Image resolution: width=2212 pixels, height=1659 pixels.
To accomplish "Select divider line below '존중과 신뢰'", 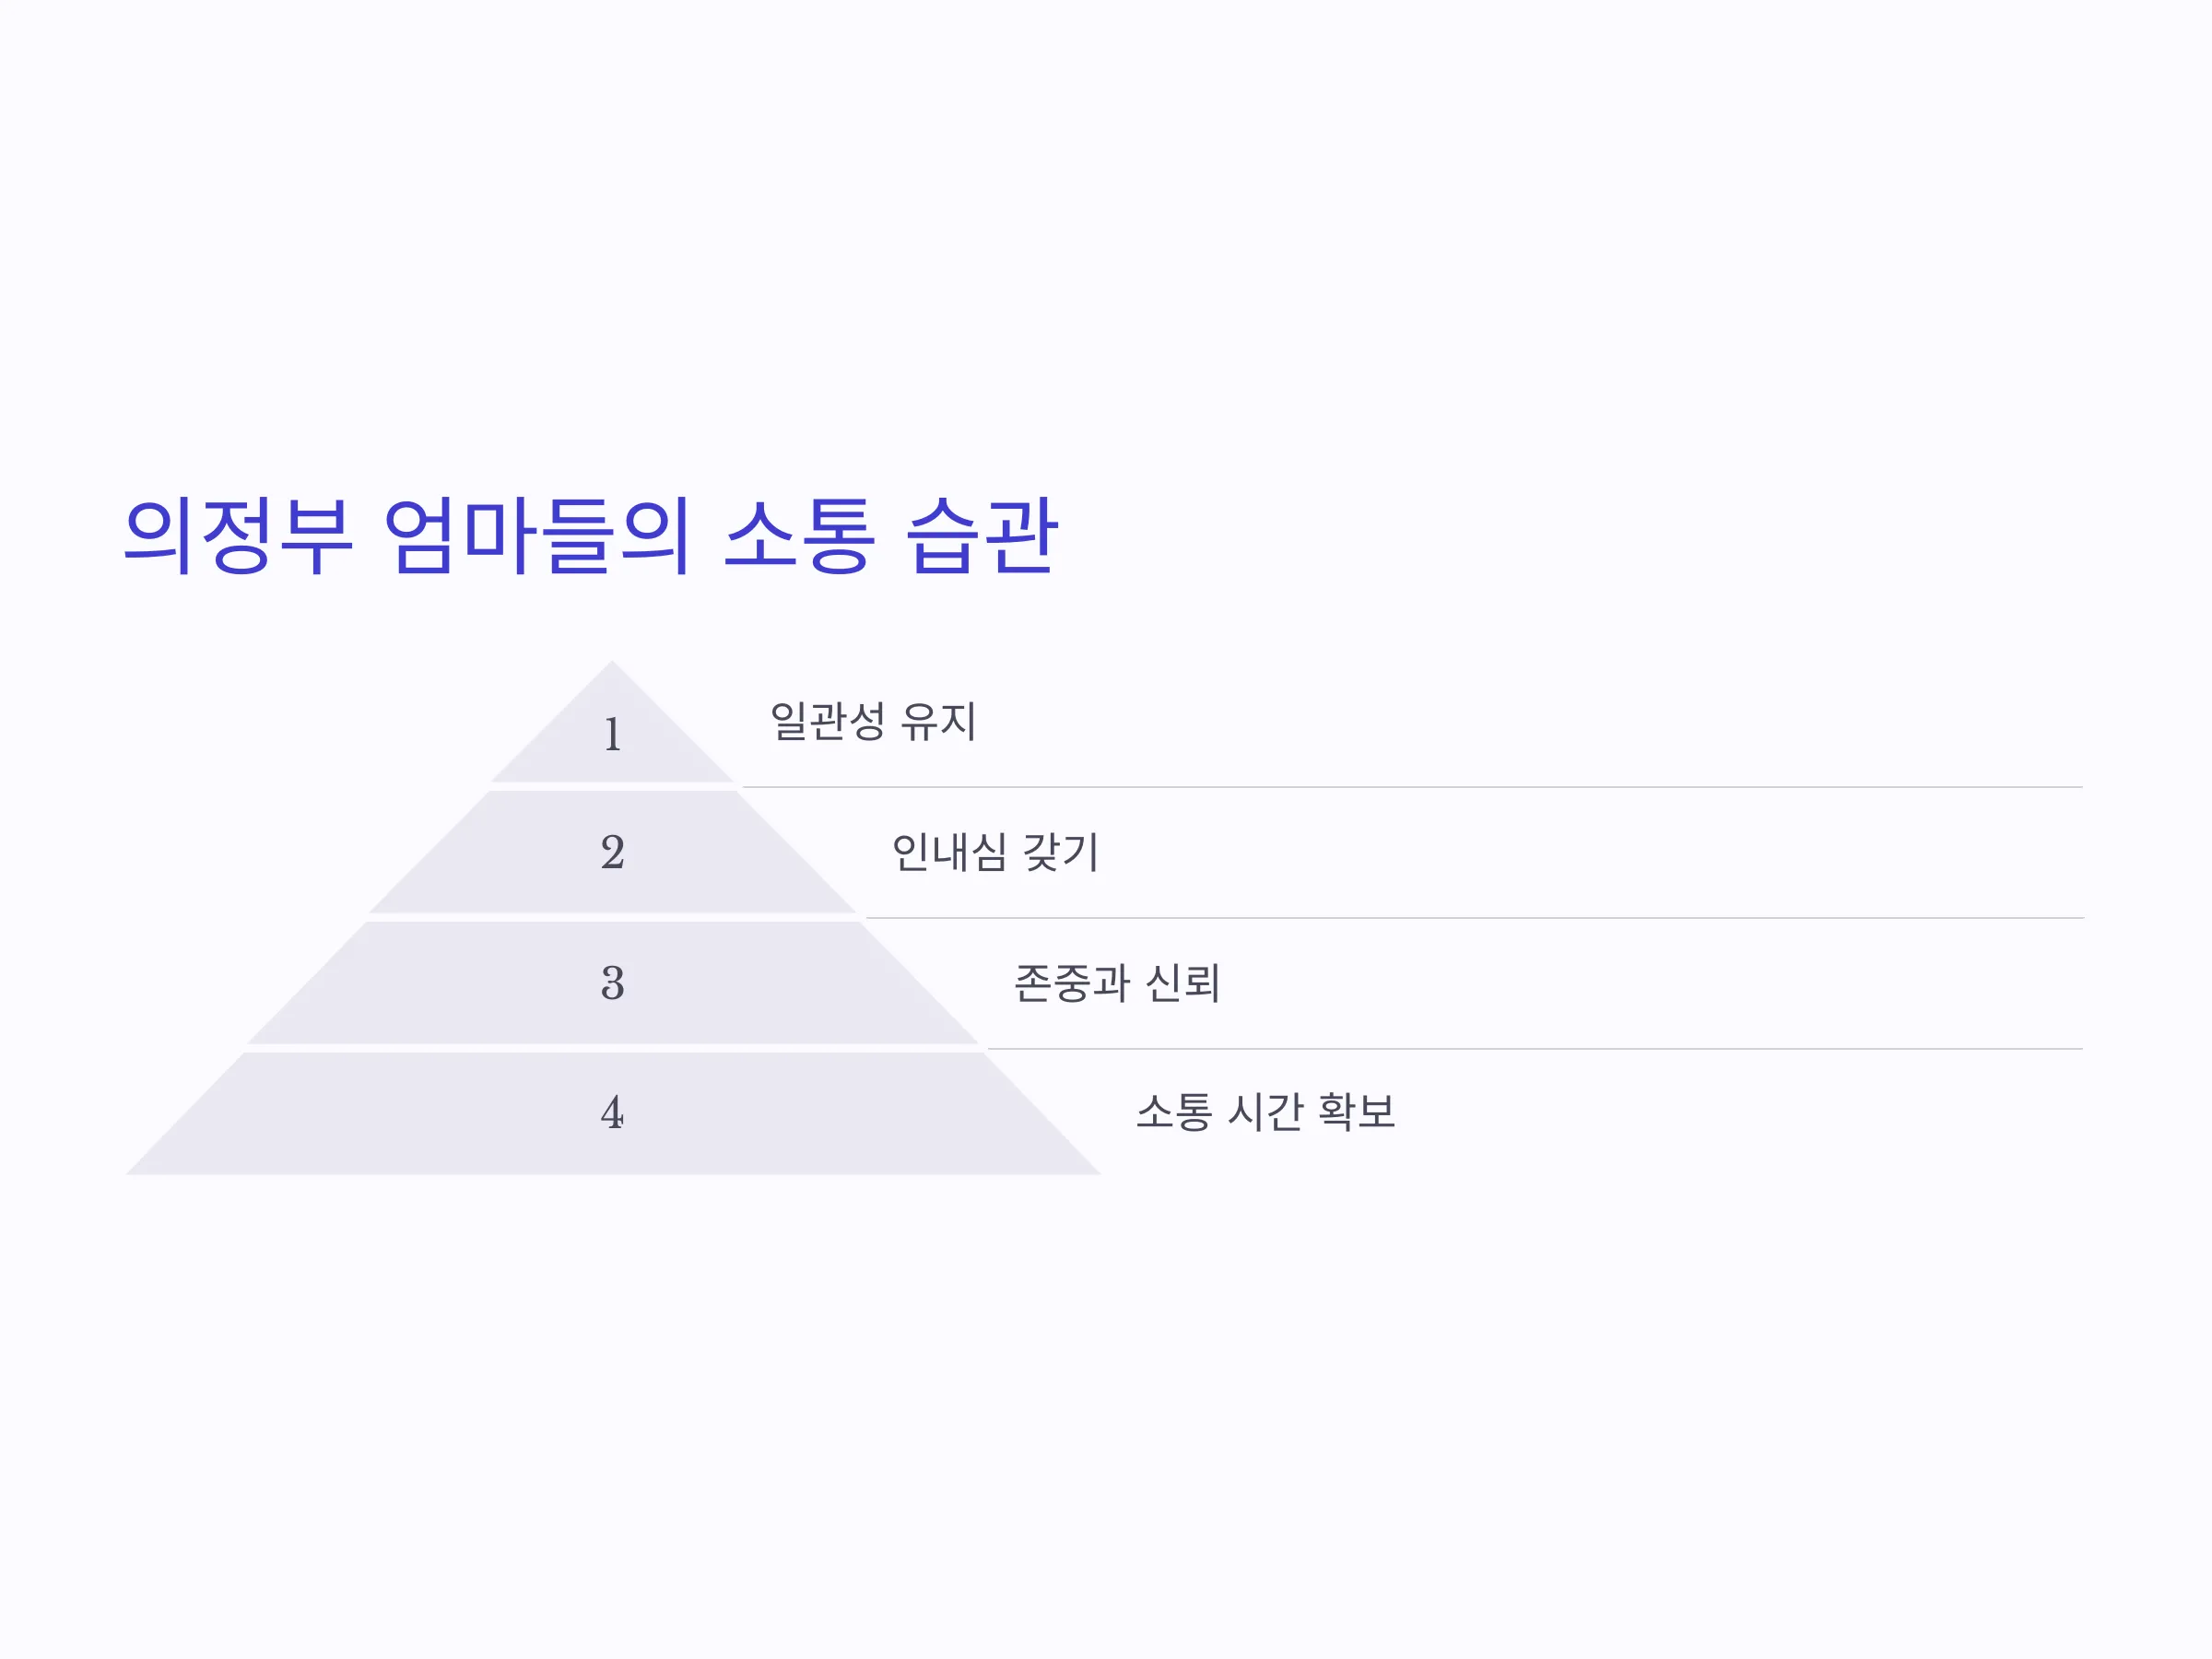I will (1535, 1049).
